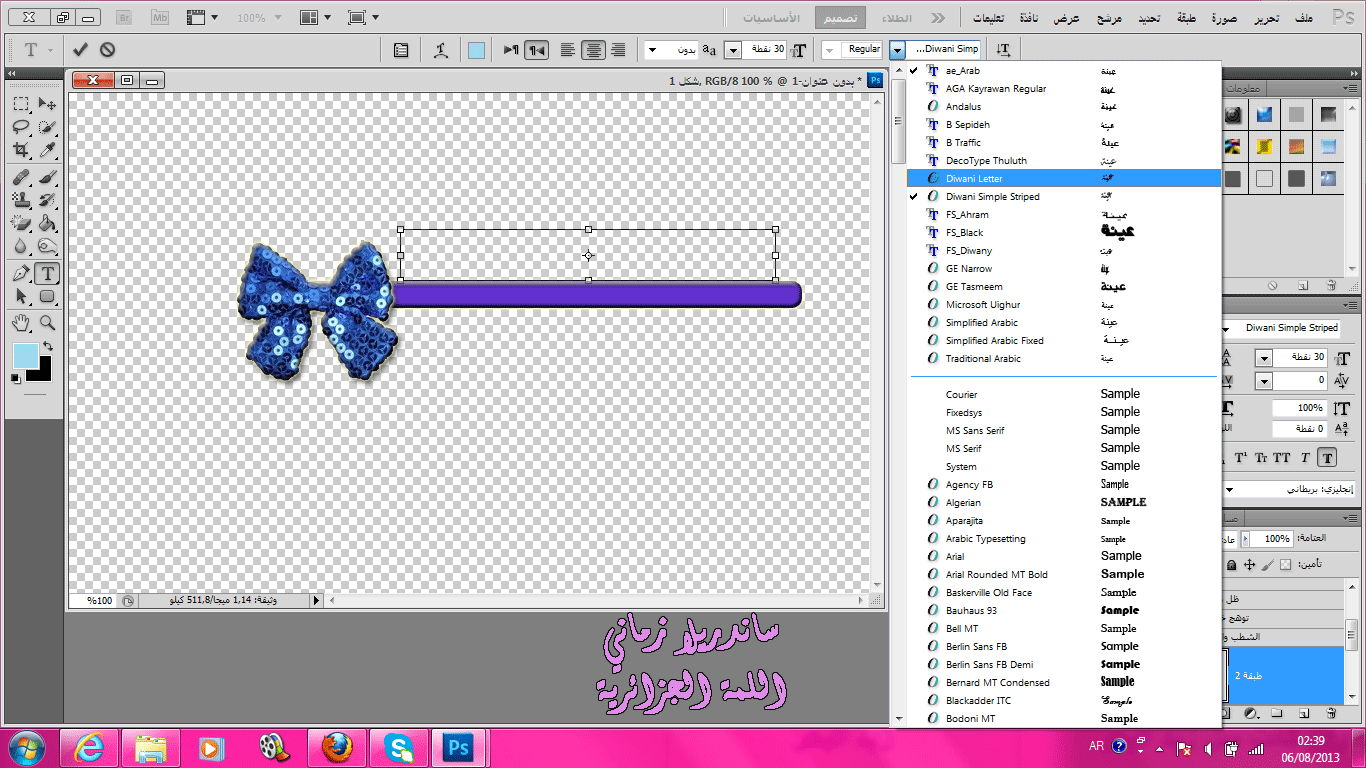Image resolution: width=1366 pixels, height=768 pixels.
Task: Select the Eyedropper tool
Action: [x=47, y=151]
